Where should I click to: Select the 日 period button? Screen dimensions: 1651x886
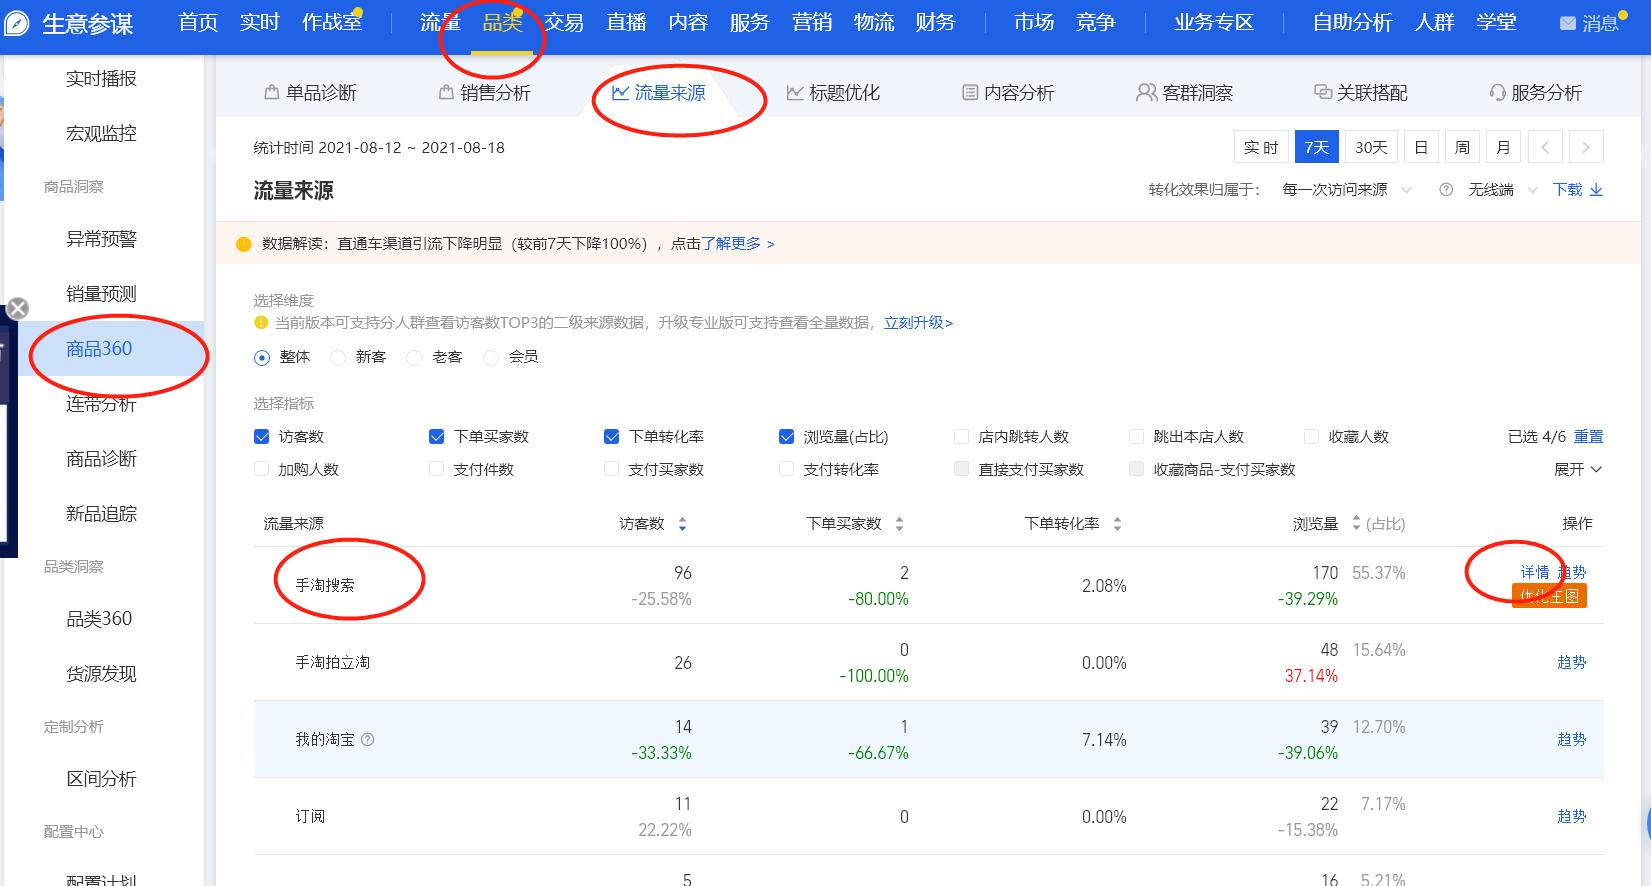1421,147
